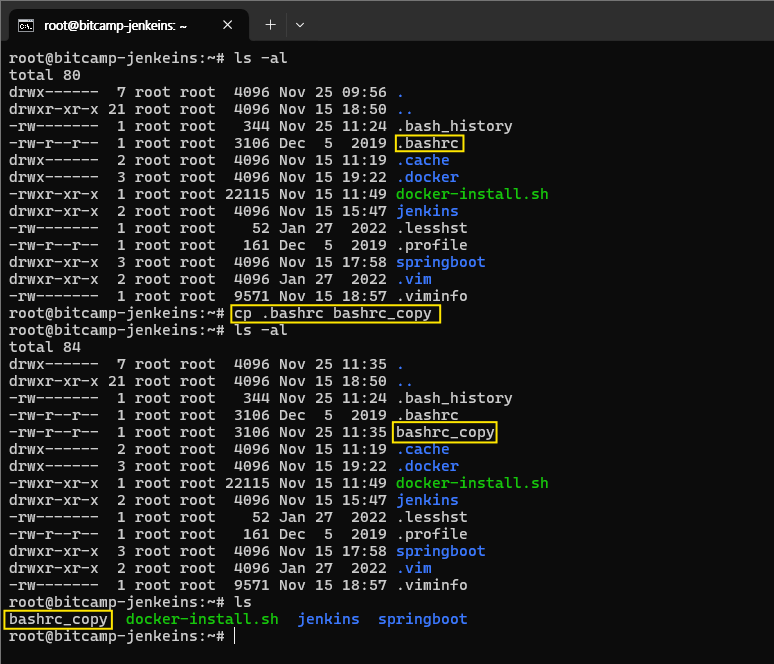
Task: Click springboot in the final ls output
Action: coord(423,619)
